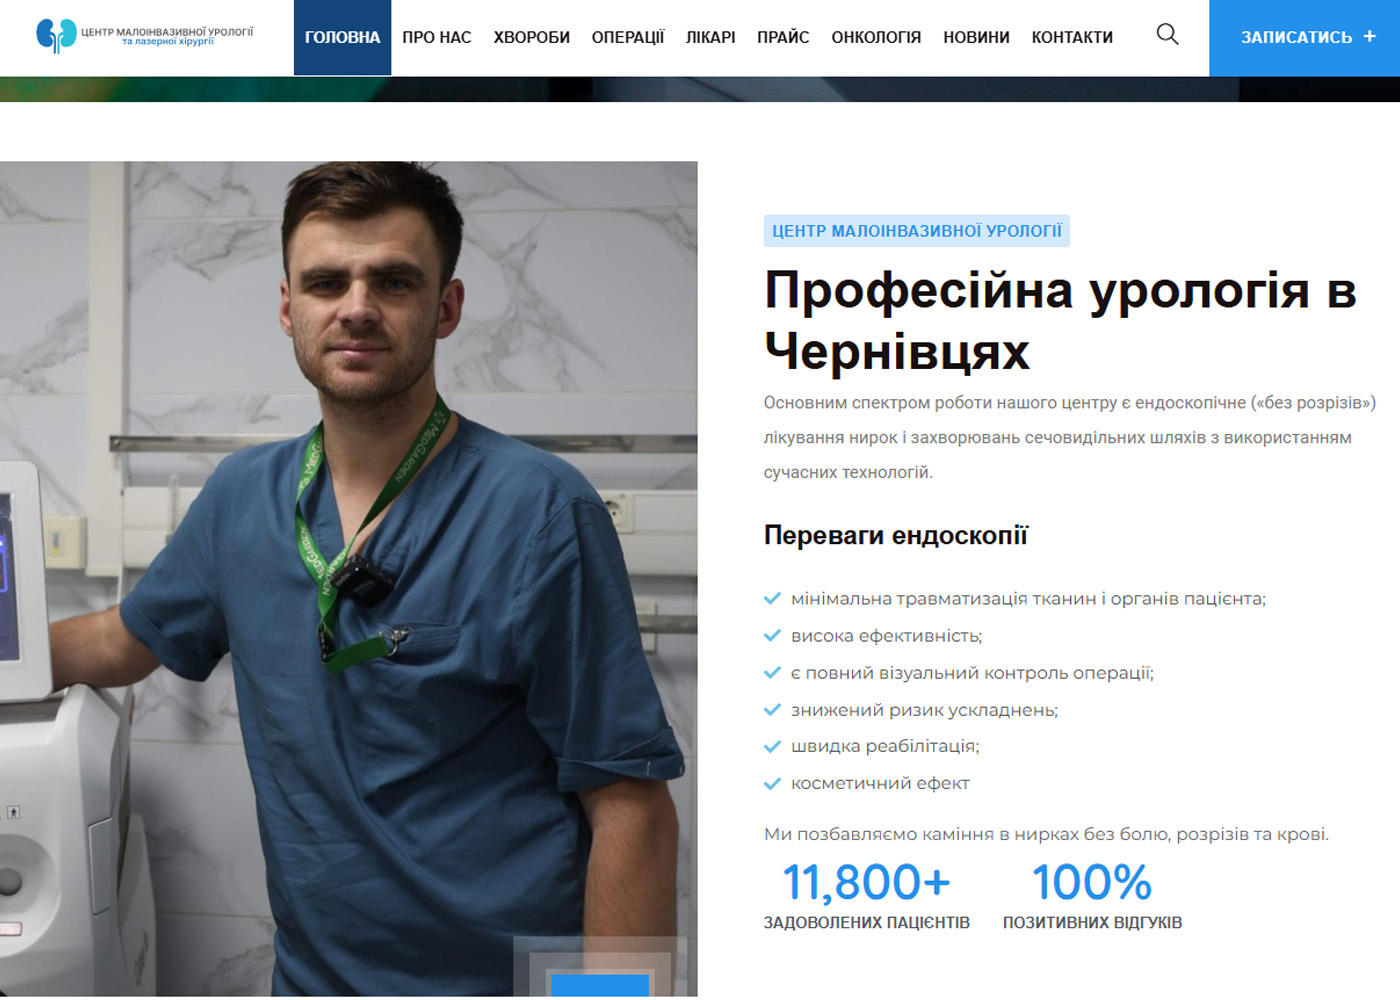Click checkmark next to мінімальна травматизація

(772, 599)
